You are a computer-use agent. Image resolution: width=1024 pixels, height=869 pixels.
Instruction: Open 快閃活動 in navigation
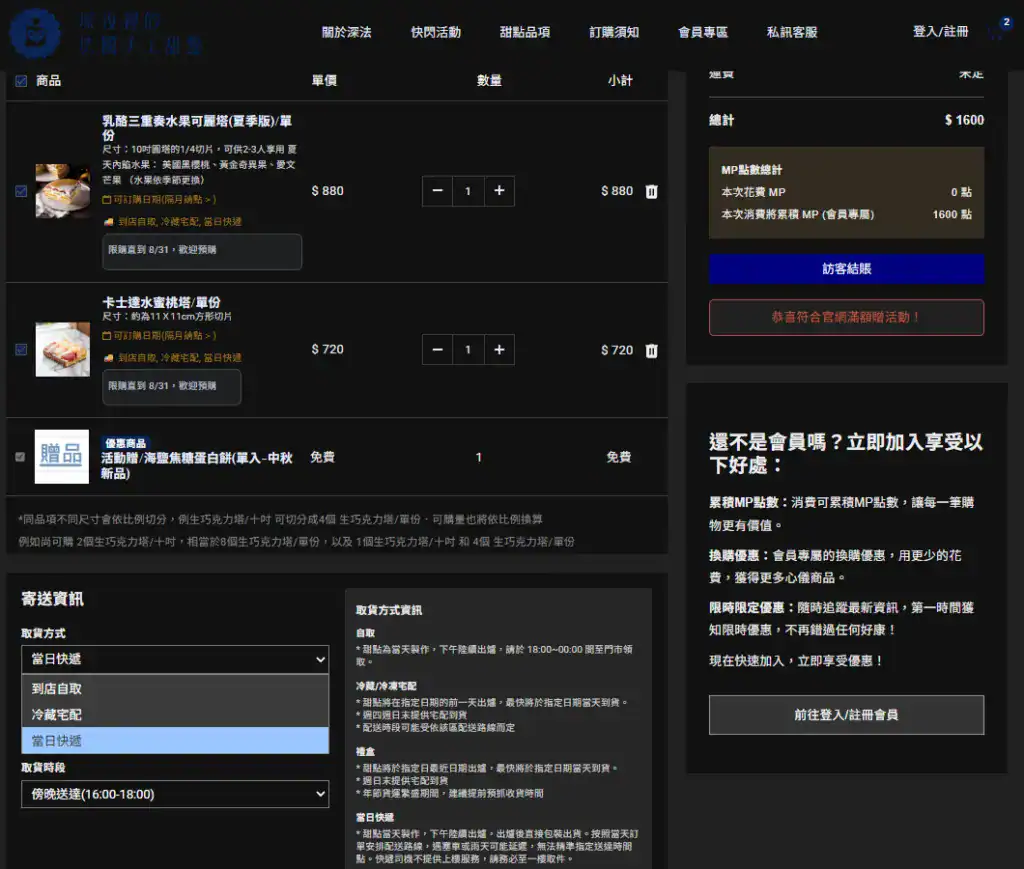[x=436, y=32]
